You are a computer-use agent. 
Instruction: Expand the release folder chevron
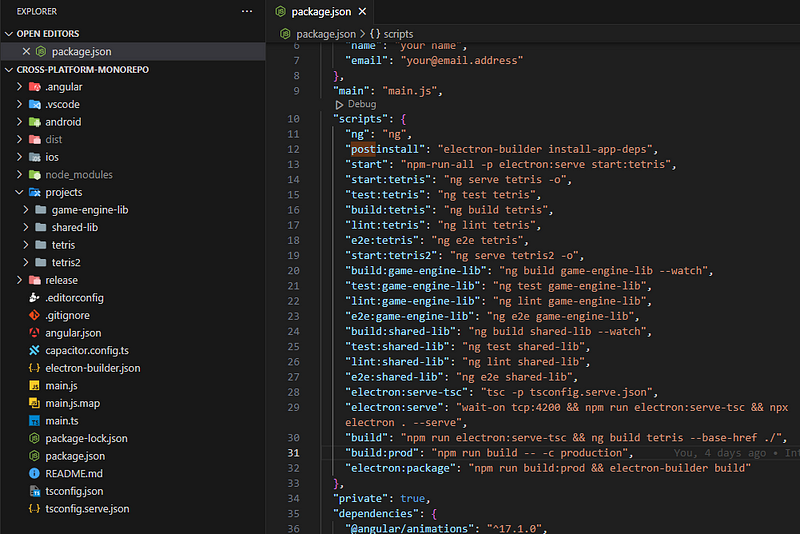[x=19, y=280]
